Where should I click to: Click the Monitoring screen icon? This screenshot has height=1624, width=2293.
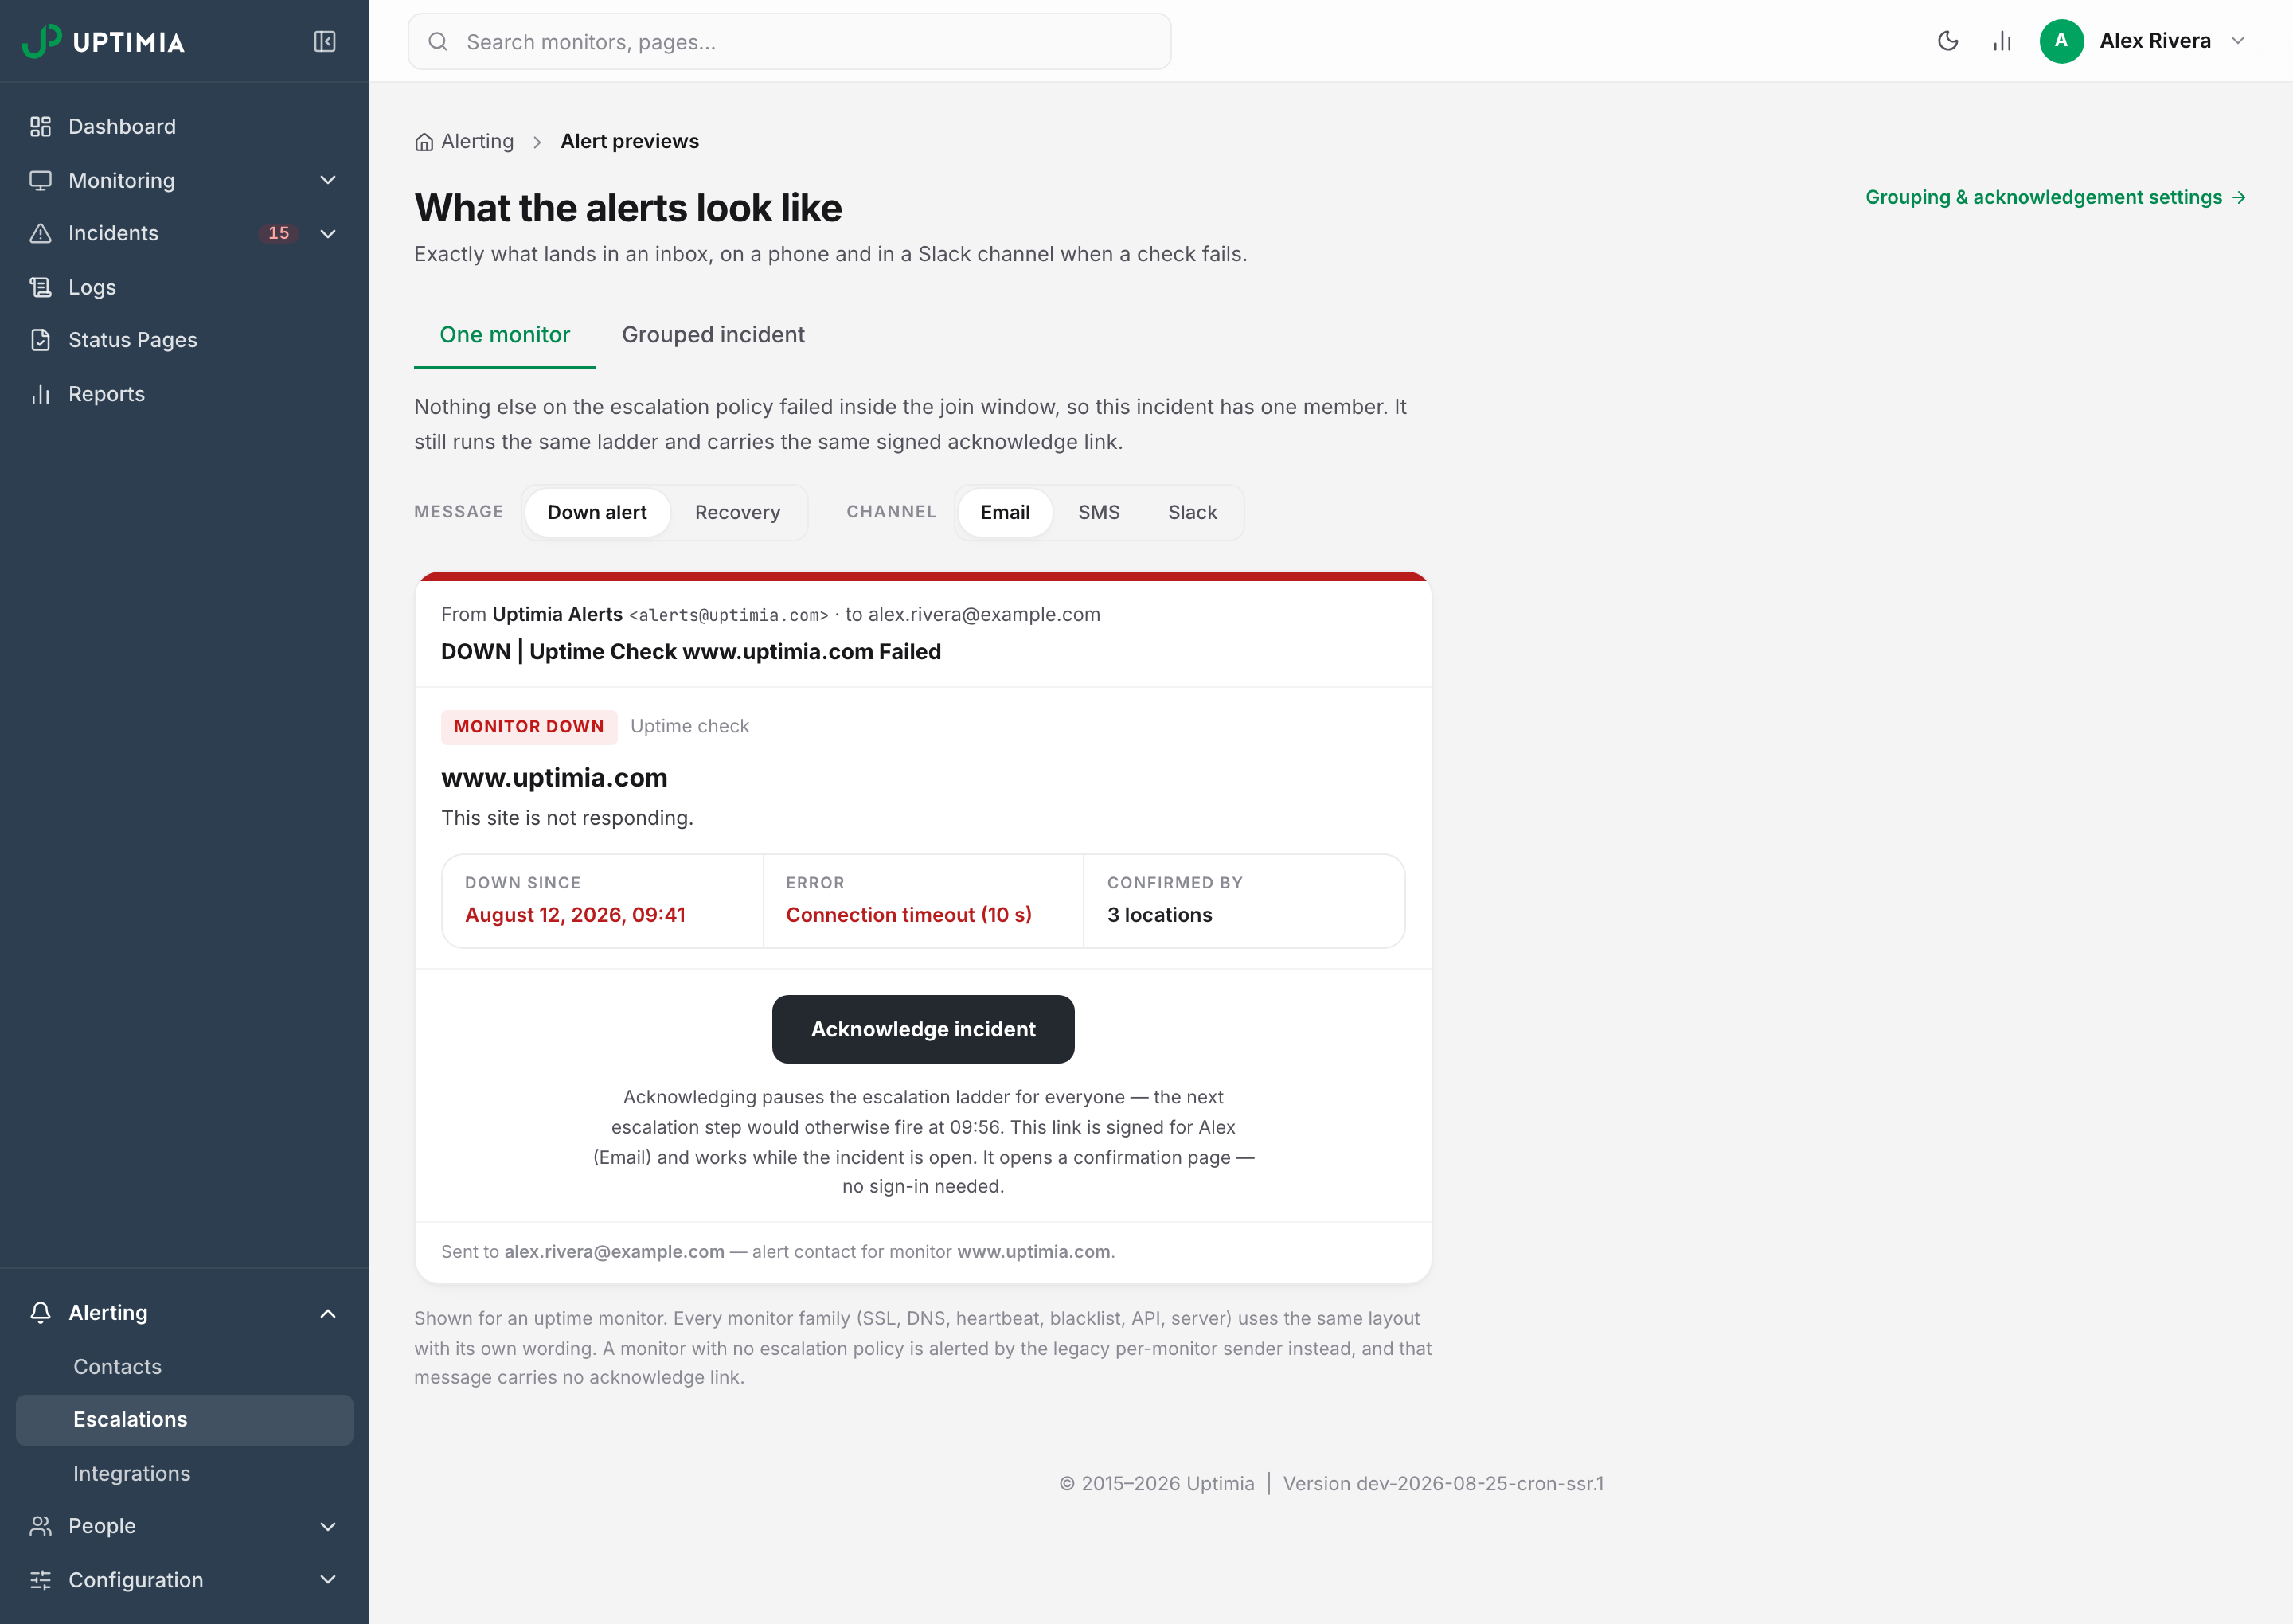pos(40,180)
